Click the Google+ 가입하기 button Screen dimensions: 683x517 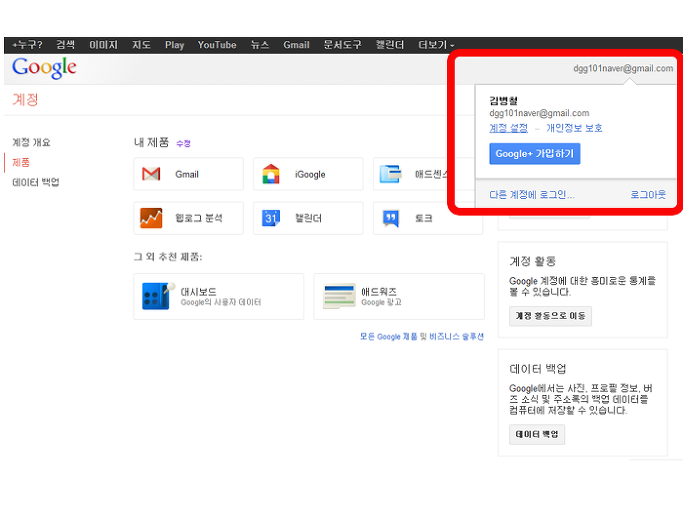534,154
